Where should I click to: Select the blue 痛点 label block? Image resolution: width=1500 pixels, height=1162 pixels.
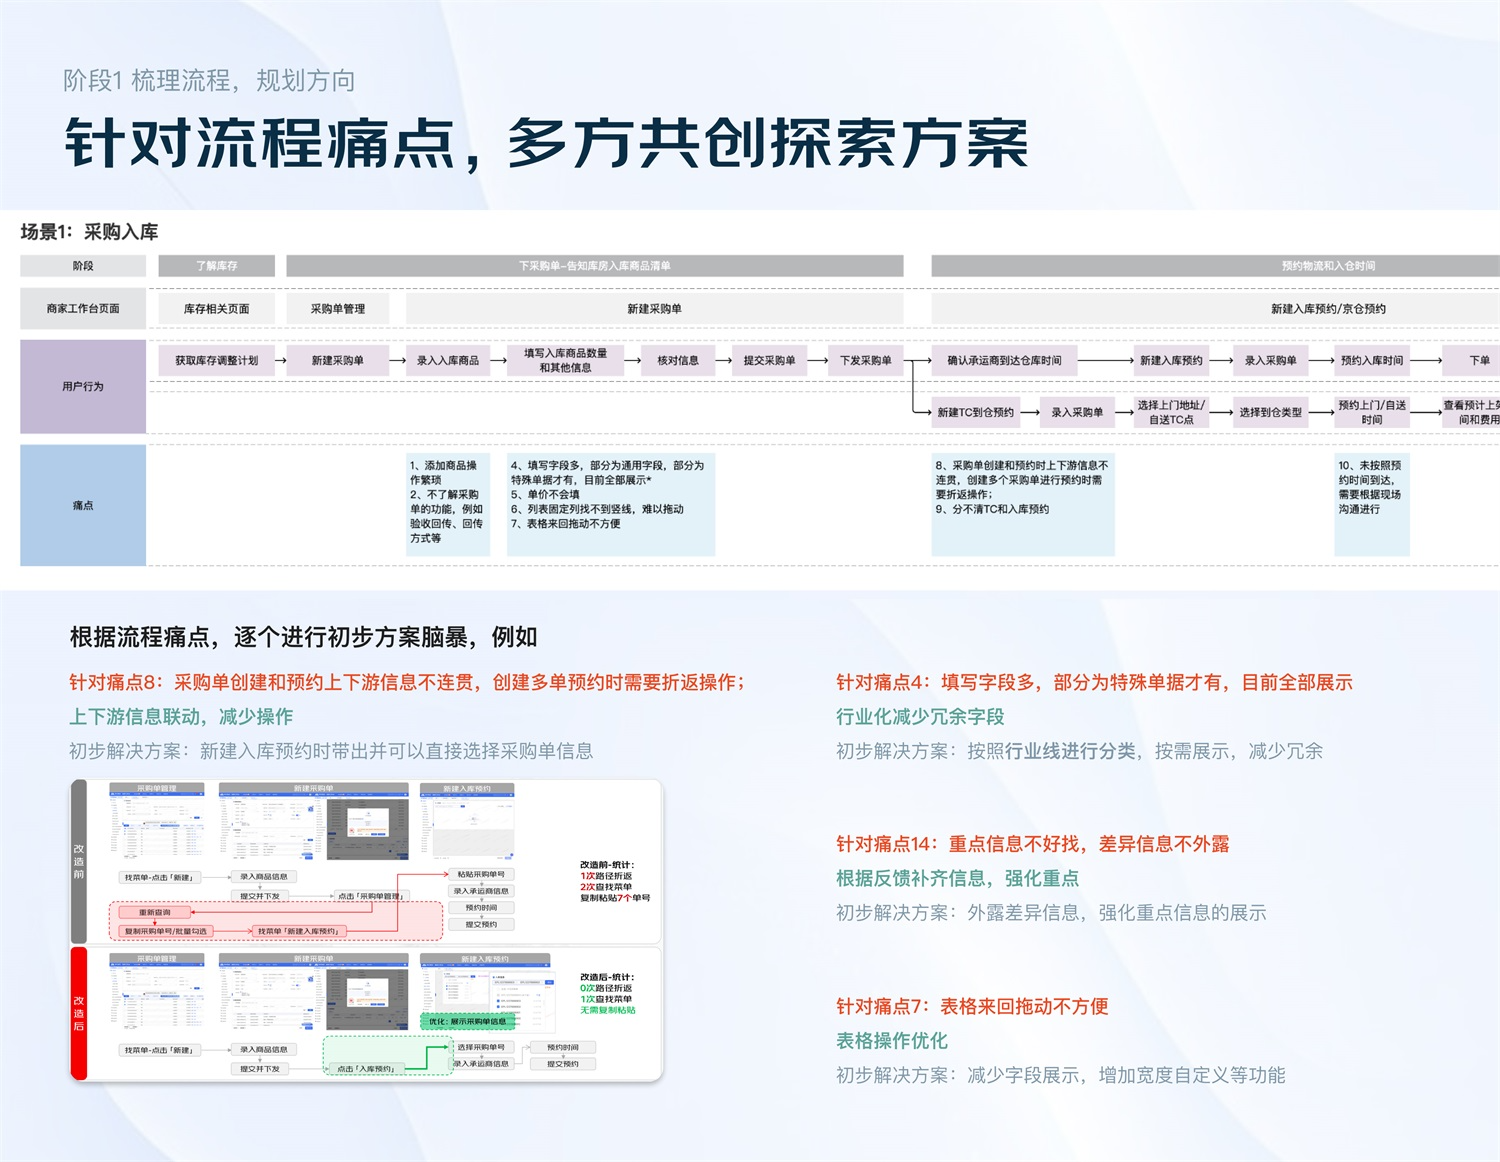click(83, 505)
